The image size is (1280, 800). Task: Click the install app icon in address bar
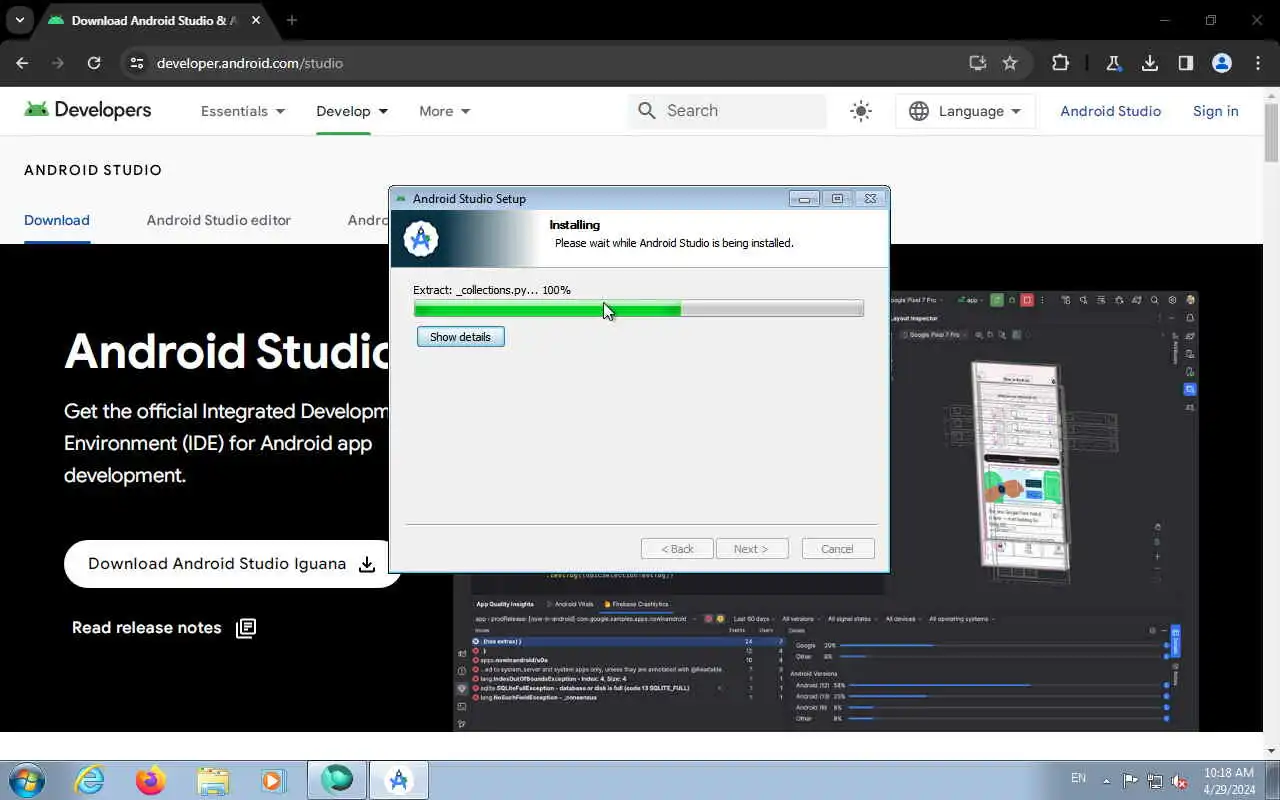(978, 63)
